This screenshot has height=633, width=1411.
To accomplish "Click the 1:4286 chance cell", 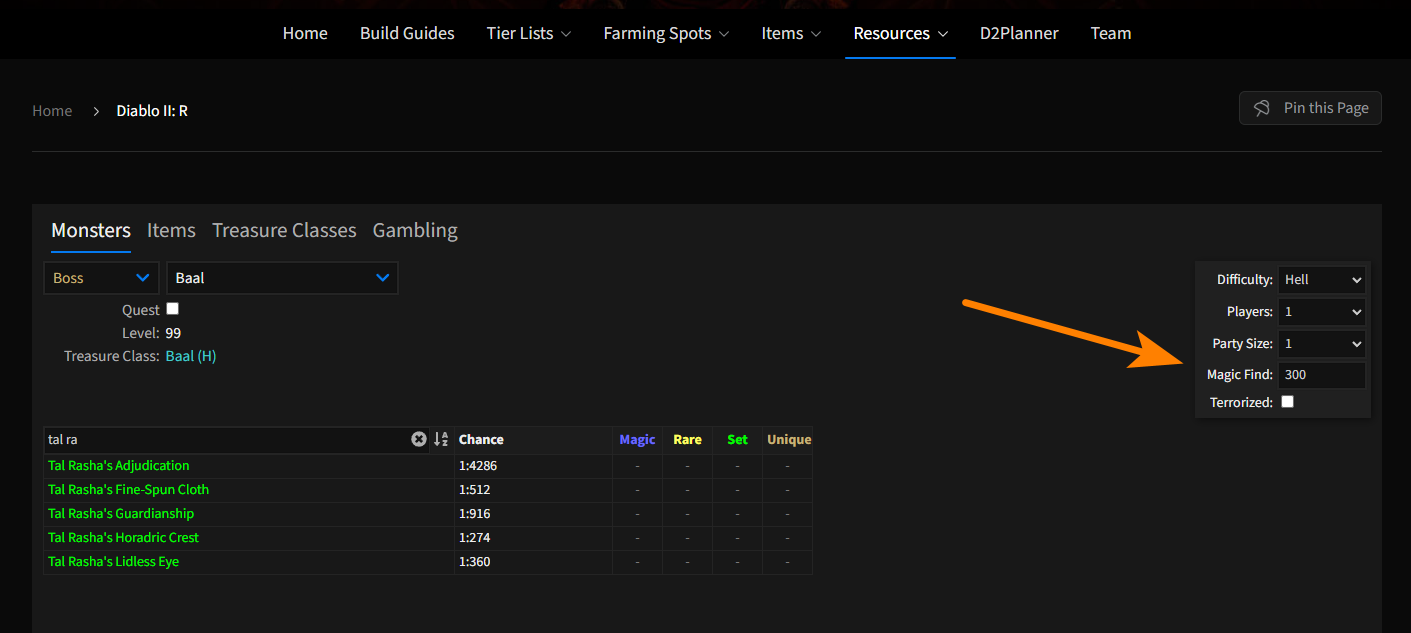I will pos(533,465).
